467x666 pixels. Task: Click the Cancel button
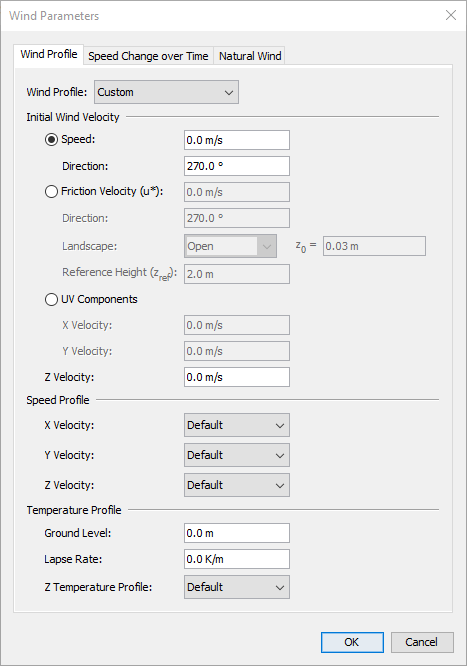click(422, 642)
